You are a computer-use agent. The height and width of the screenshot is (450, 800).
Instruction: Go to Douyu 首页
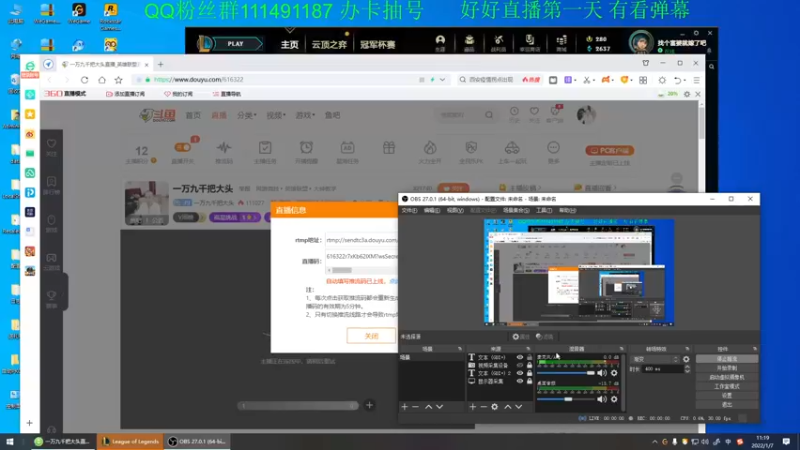(193, 115)
